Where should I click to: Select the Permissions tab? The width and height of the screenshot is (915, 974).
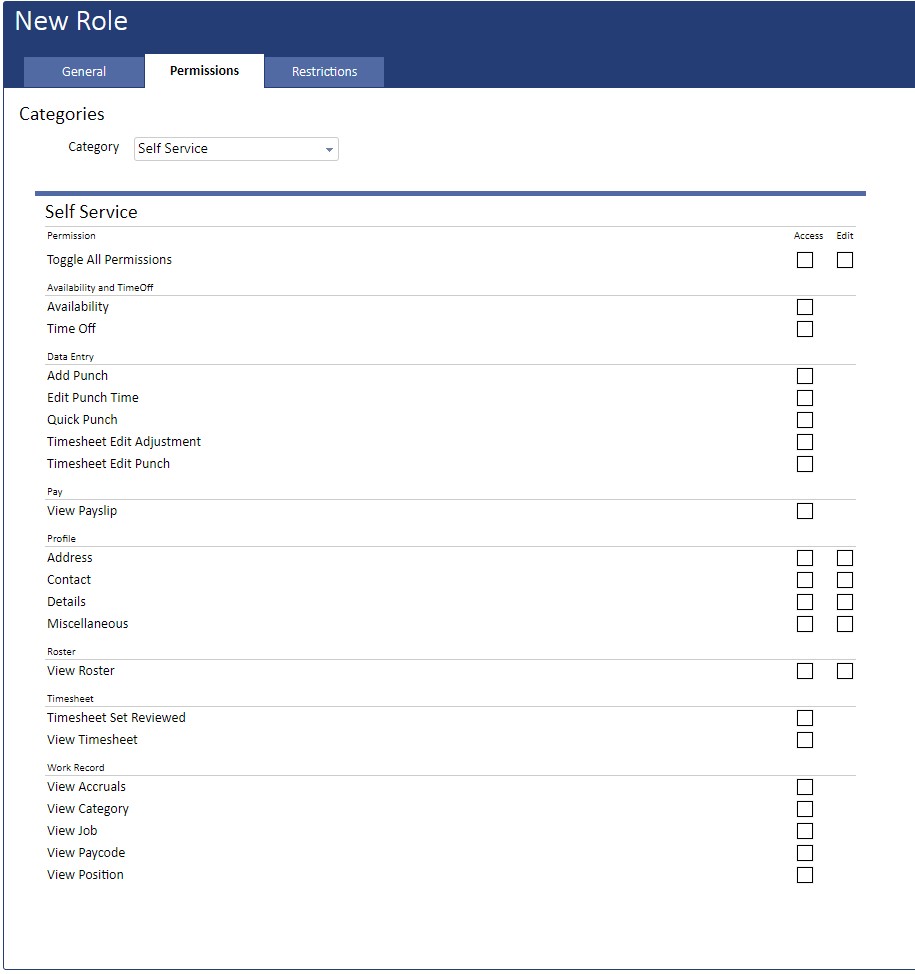point(204,71)
